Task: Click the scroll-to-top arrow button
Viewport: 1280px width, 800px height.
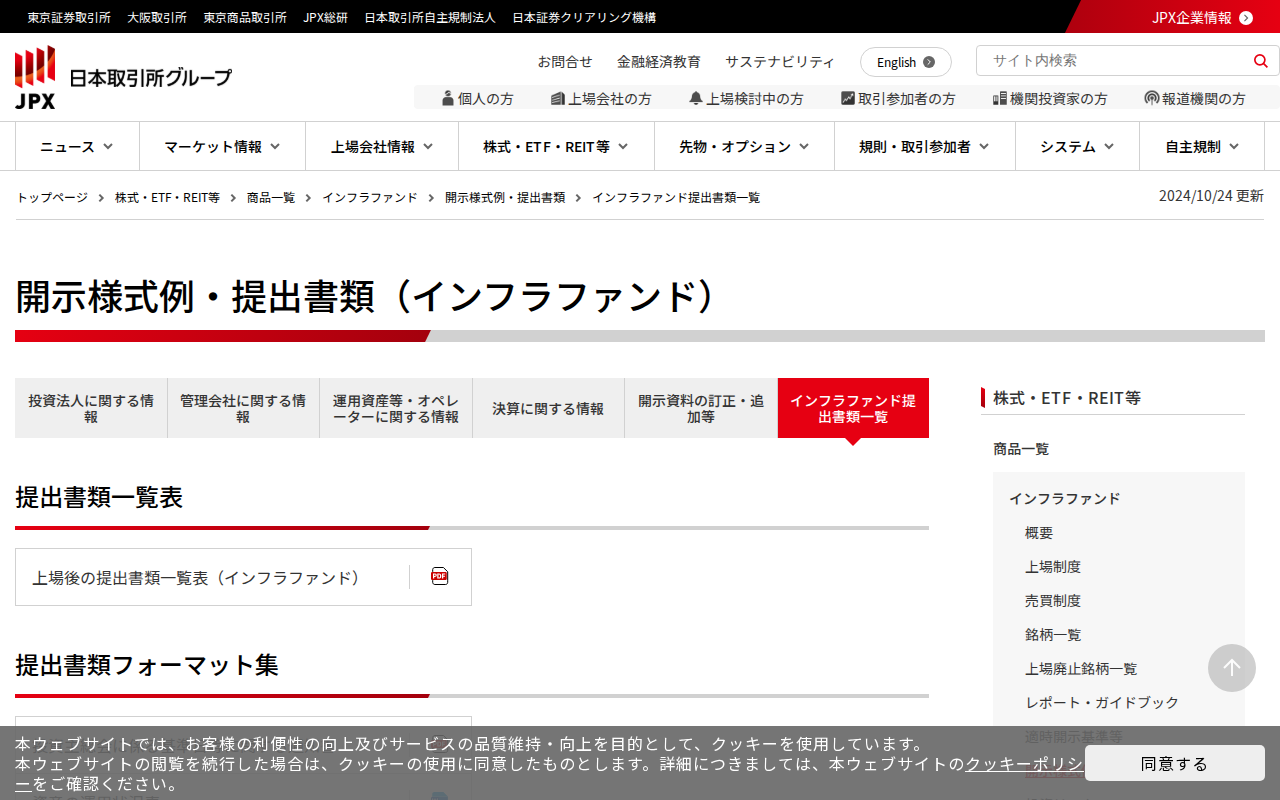Action: click(1232, 668)
